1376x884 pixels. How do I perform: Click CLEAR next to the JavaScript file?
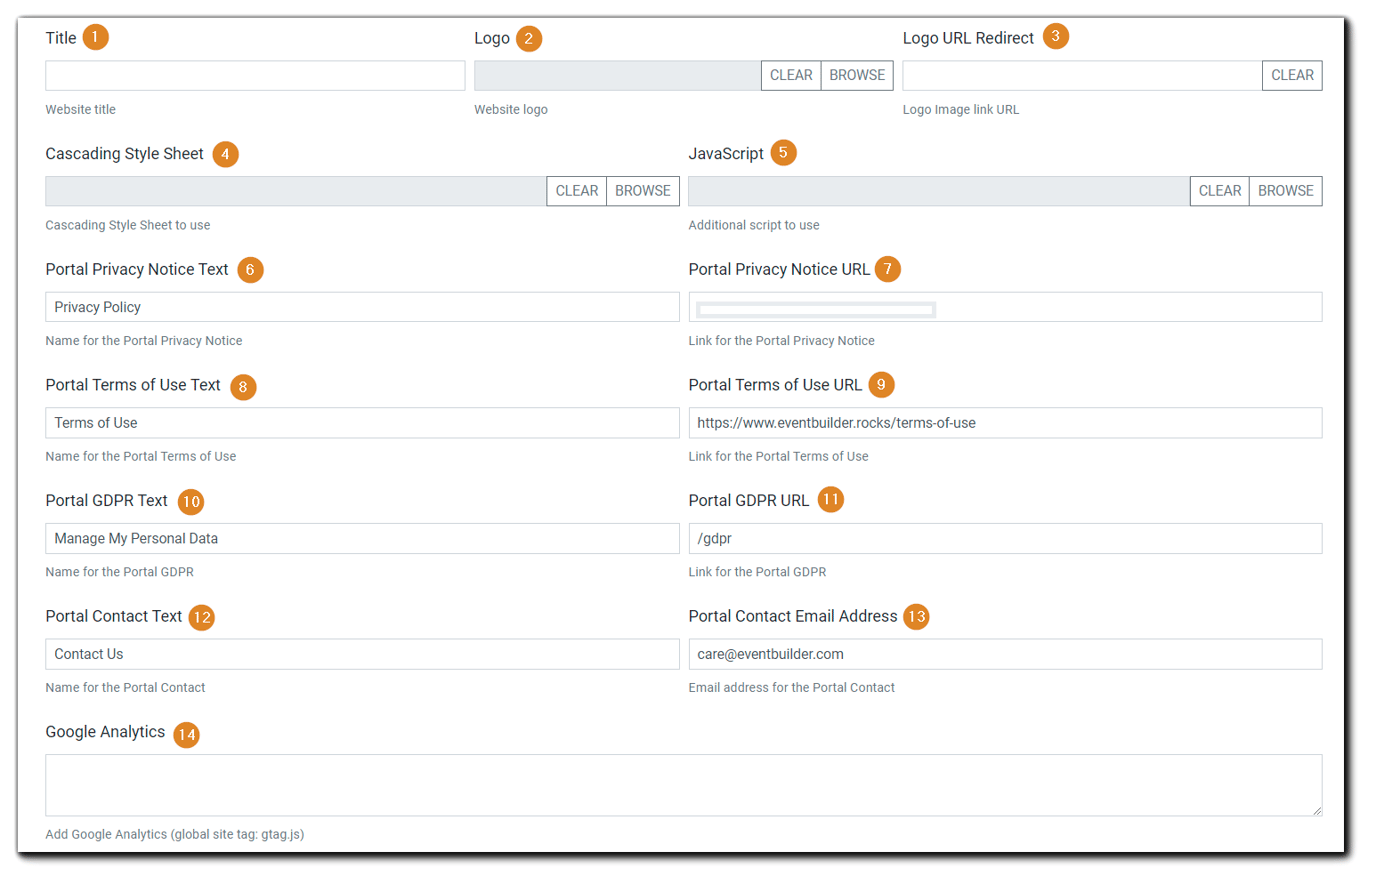(x=1219, y=190)
